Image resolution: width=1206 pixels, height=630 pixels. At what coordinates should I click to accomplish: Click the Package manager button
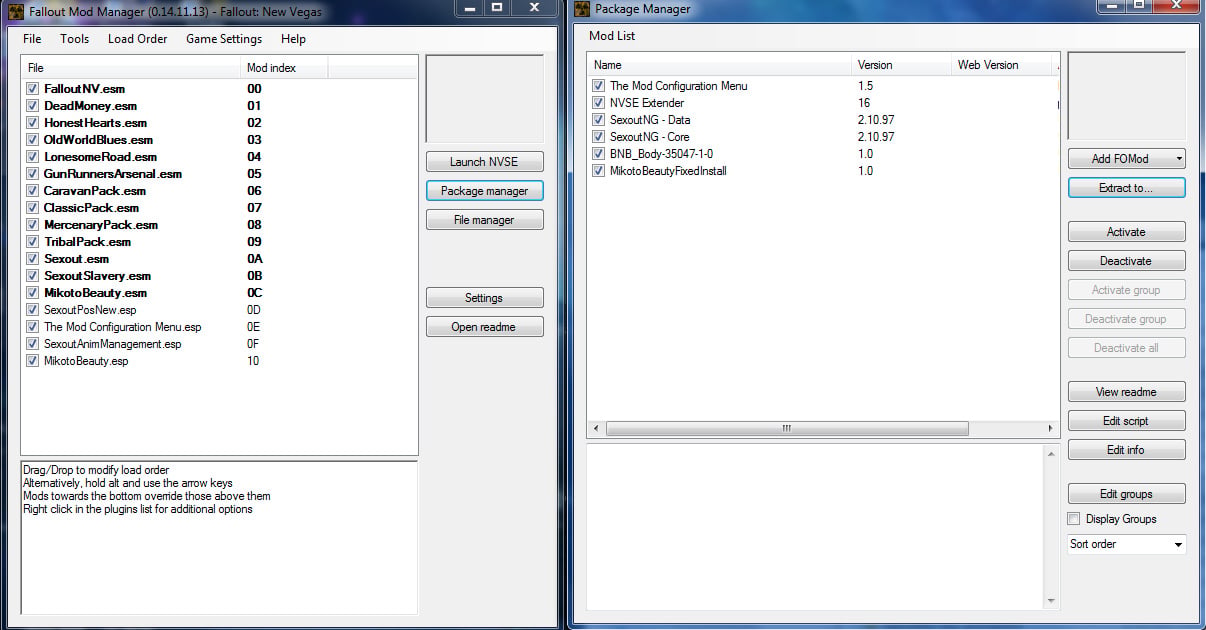[x=484, y=191]
